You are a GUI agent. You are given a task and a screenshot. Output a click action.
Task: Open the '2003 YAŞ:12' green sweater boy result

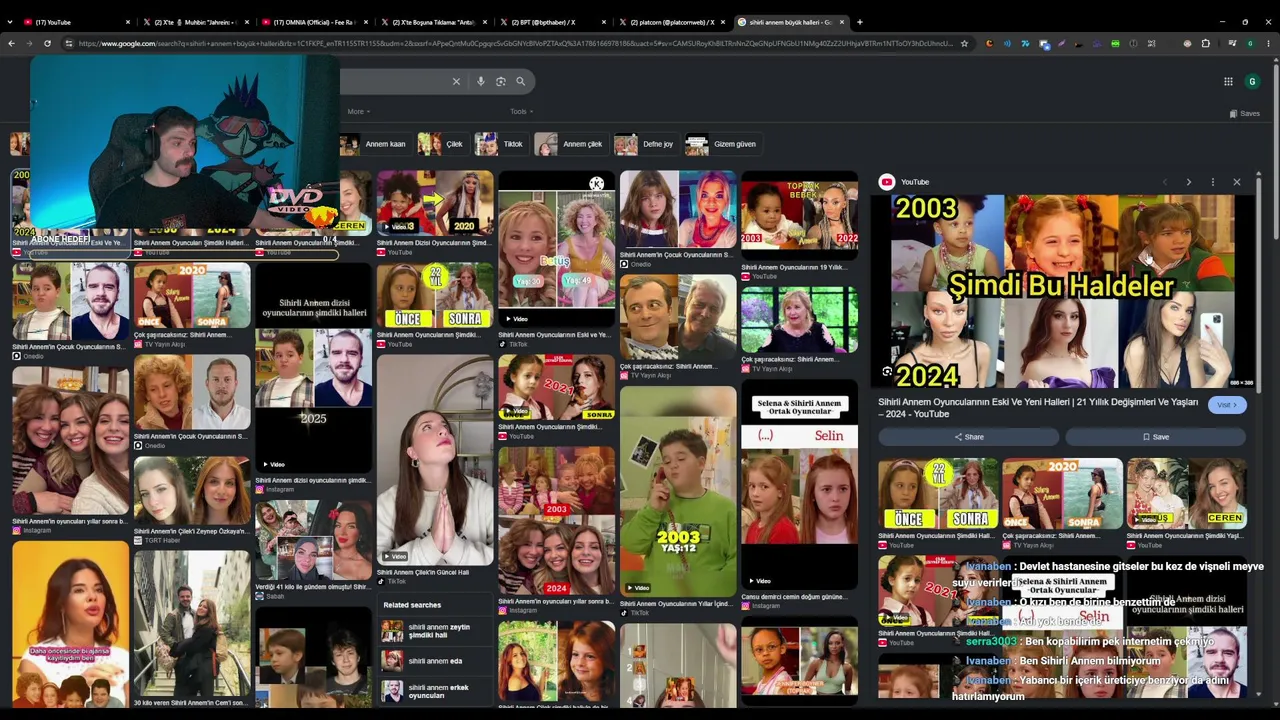[678, 493]
